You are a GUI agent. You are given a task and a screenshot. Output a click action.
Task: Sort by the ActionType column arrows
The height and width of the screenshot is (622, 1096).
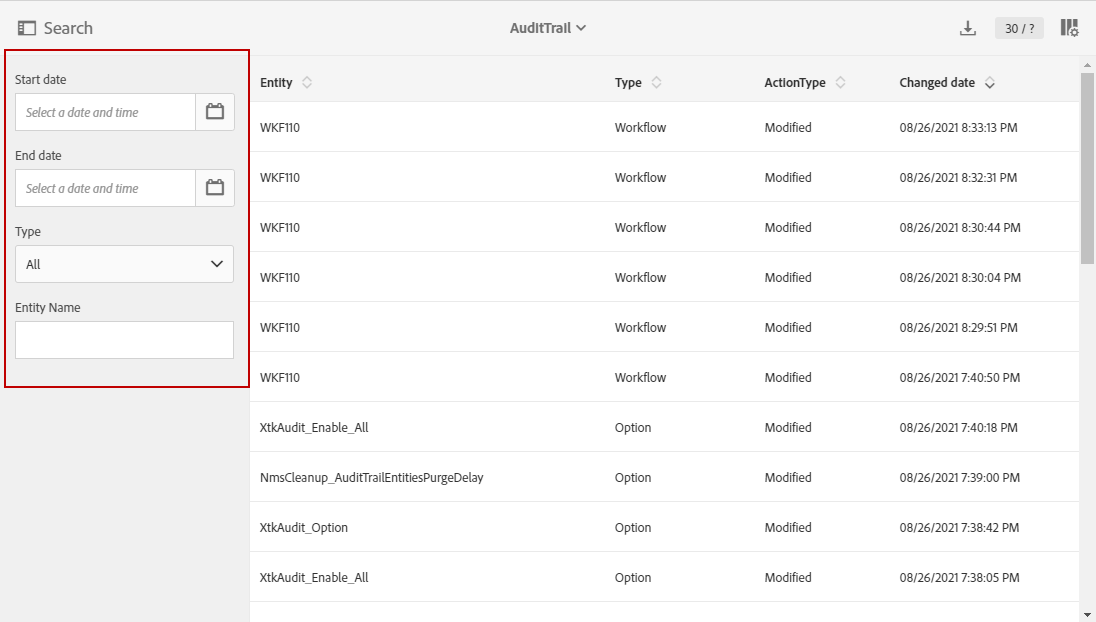tap(840, 83)
